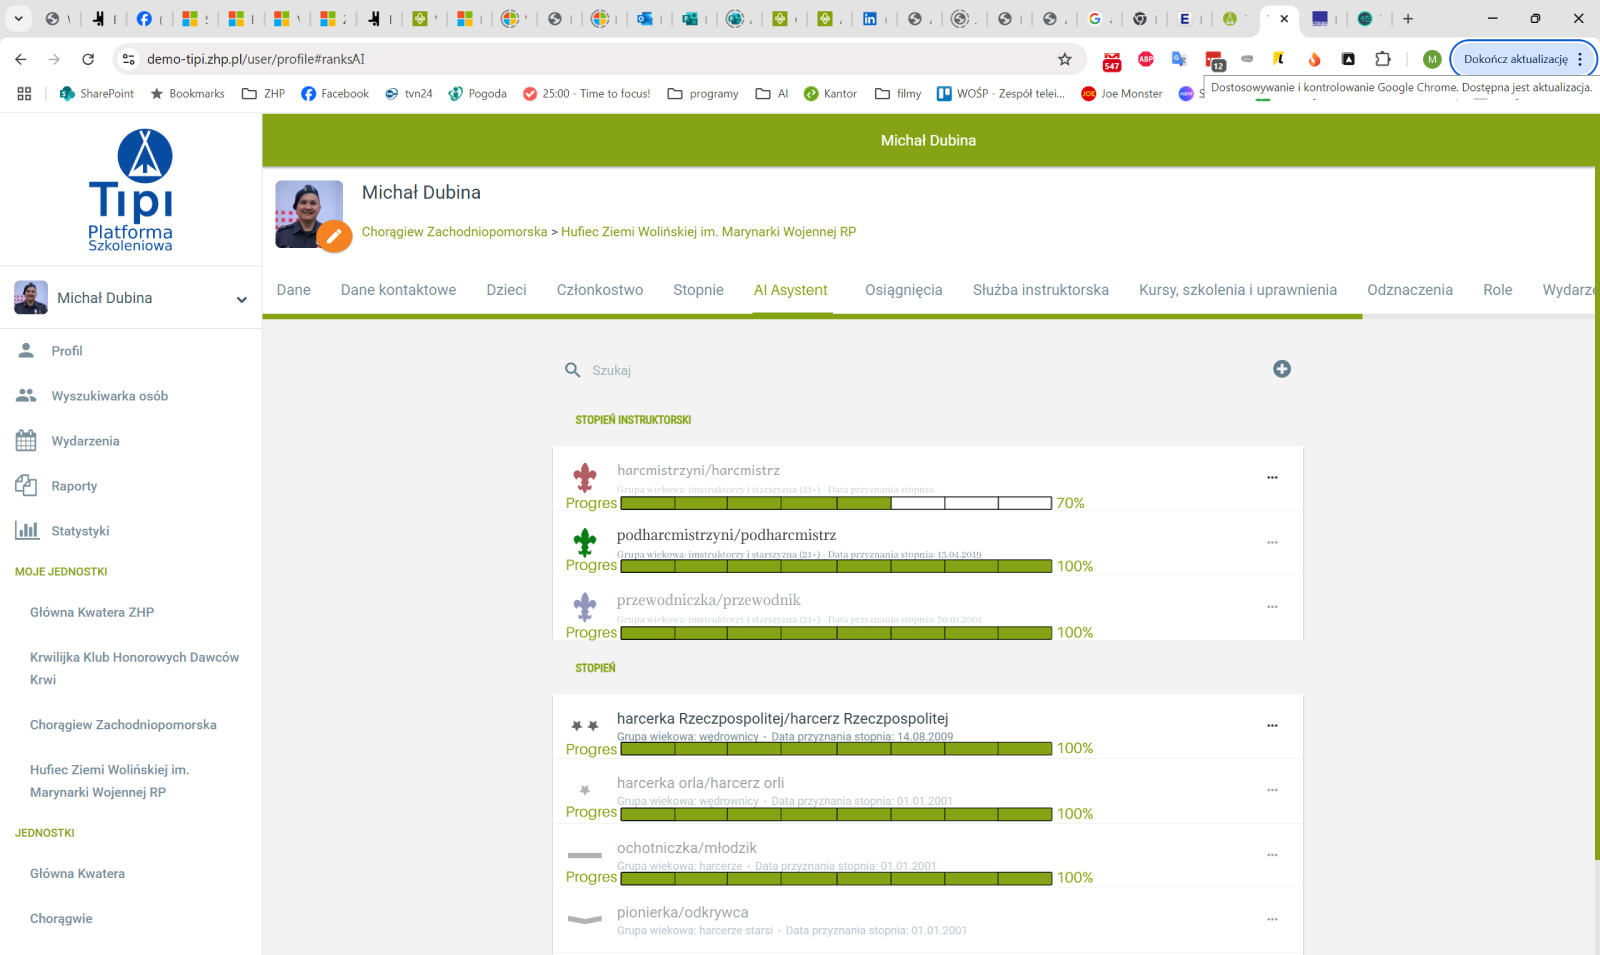This screenshot has height=955, width=1600.
Task: Click the search magnifier icon
Action: tap(573, 370)
